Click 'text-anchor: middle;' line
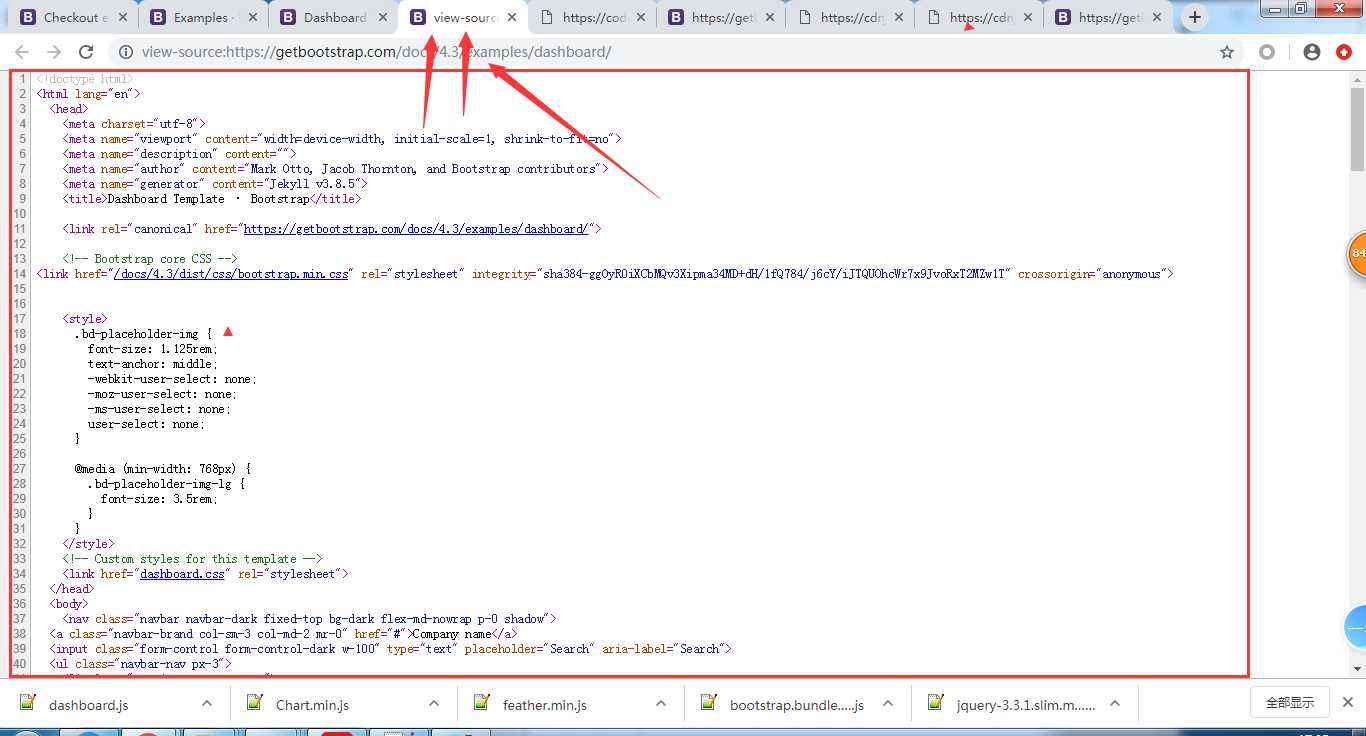The width and height of the screenshot is (1366, 736). (152, 364)
